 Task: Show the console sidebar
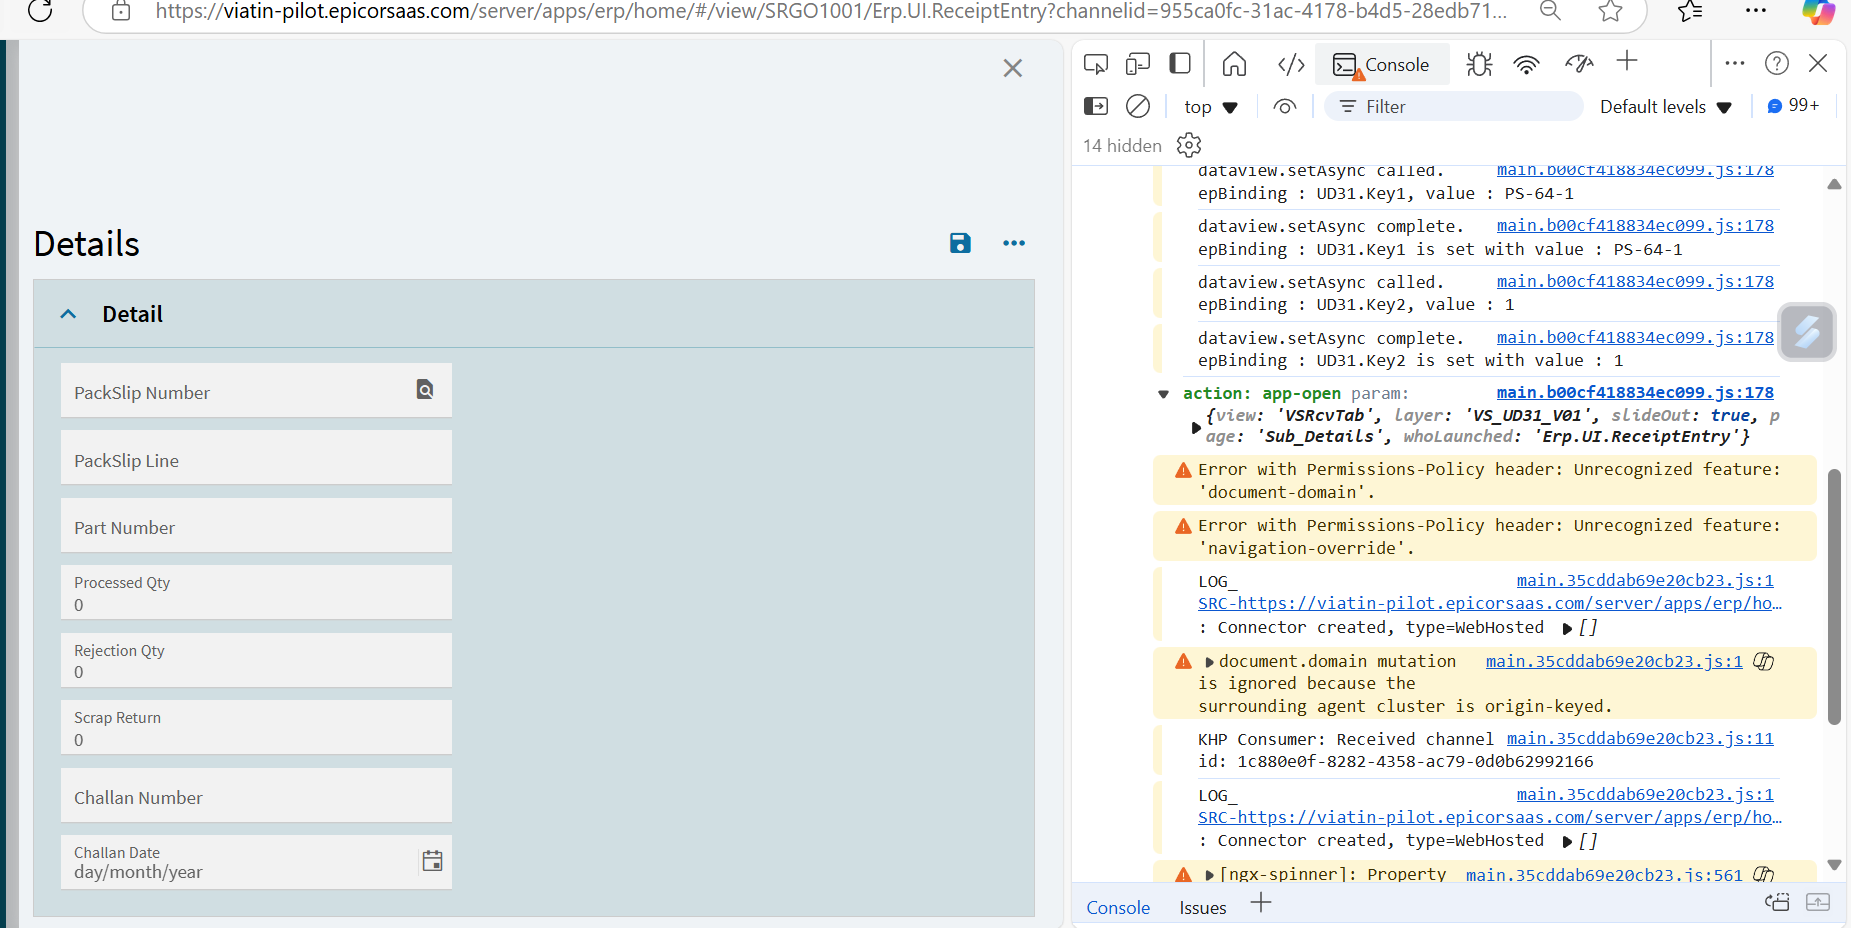(x=1096, y=106)
